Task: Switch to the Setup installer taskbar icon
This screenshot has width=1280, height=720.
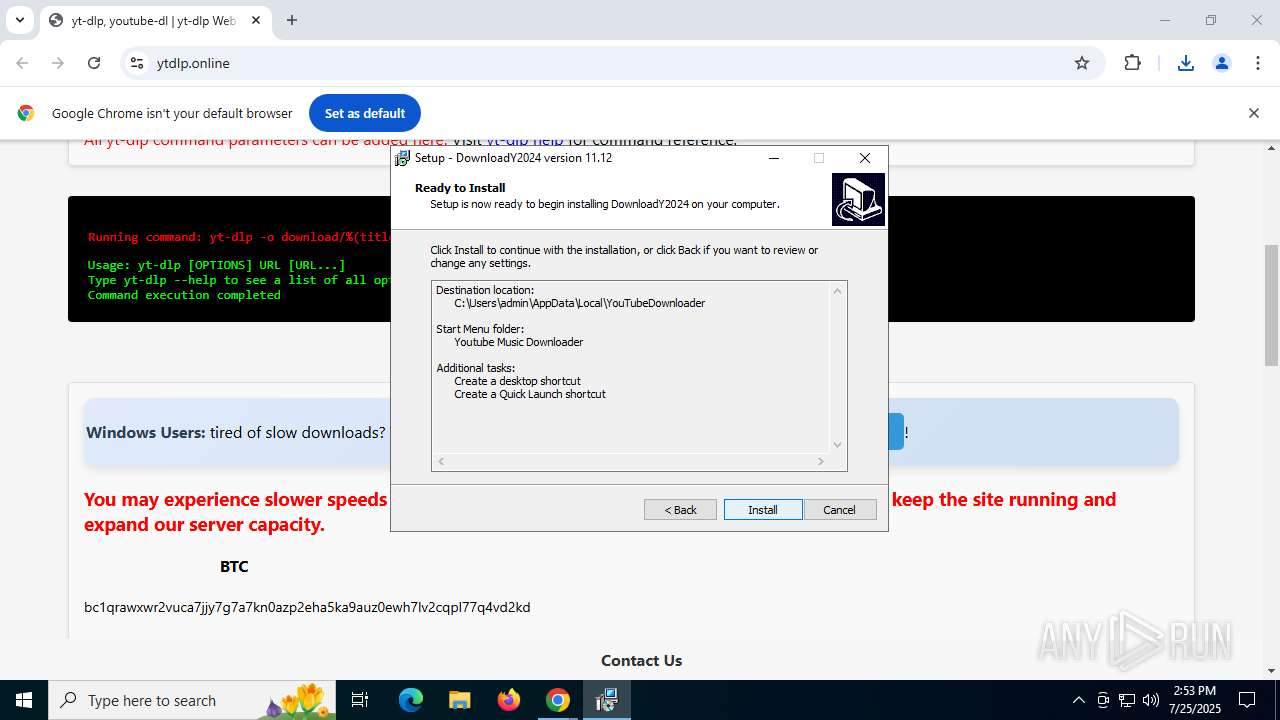Action: tap(607, 700)
